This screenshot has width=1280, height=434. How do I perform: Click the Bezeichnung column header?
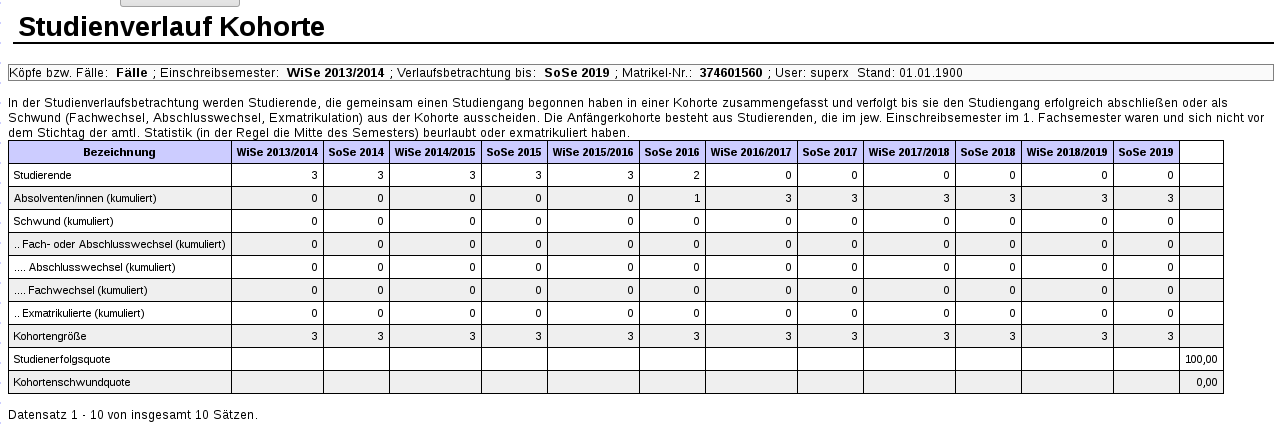[120, 152]
